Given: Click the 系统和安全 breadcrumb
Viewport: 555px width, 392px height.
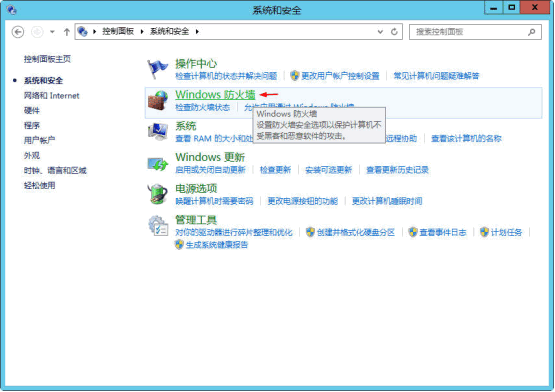Looking at the screenshot, I should point(169,32).
